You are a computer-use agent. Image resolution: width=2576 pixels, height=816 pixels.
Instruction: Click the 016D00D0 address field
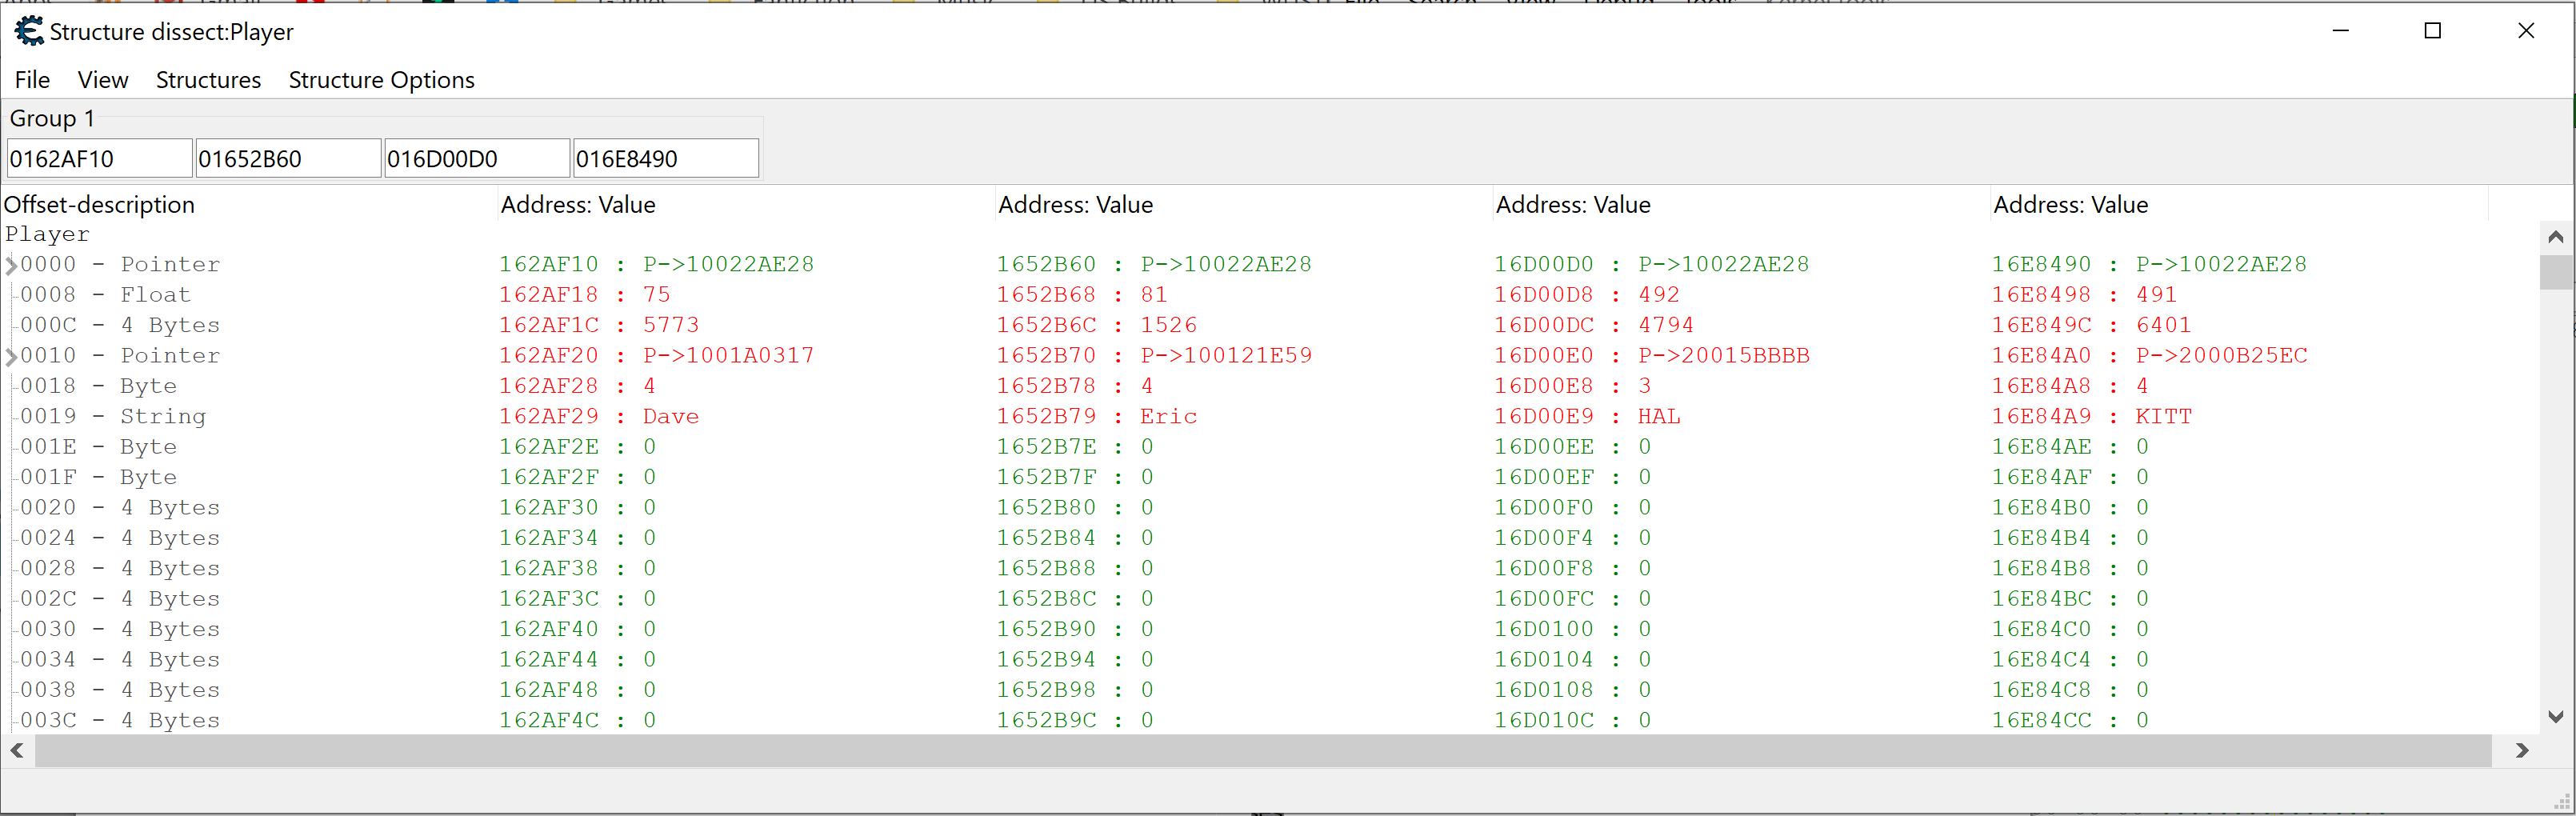coord(476,159)
